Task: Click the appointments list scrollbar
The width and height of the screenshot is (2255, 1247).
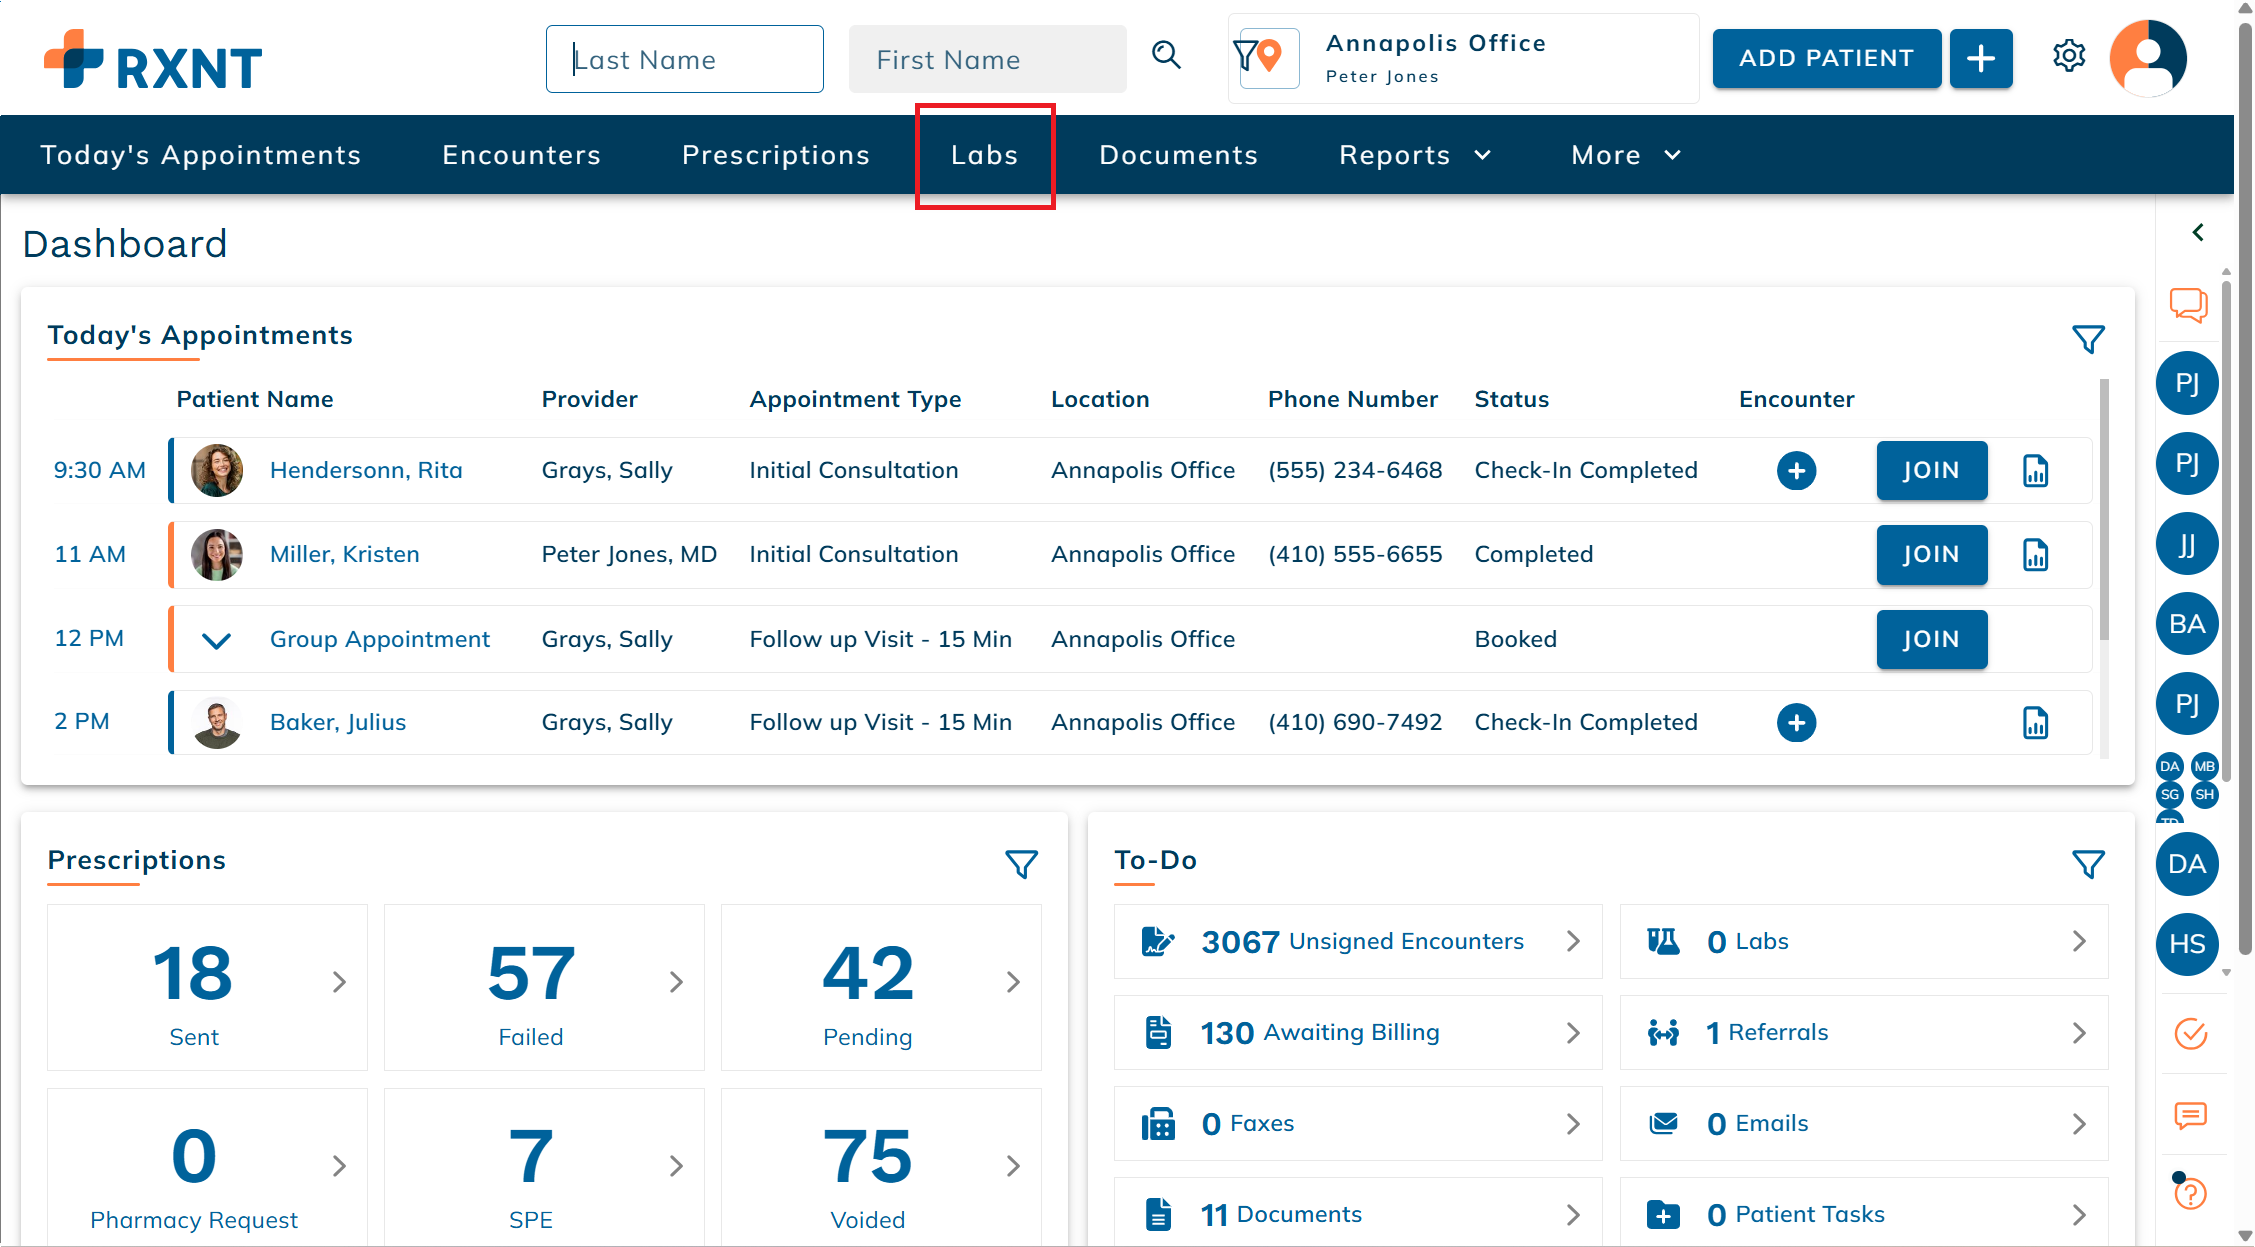Action: (x=2104, y=510)
